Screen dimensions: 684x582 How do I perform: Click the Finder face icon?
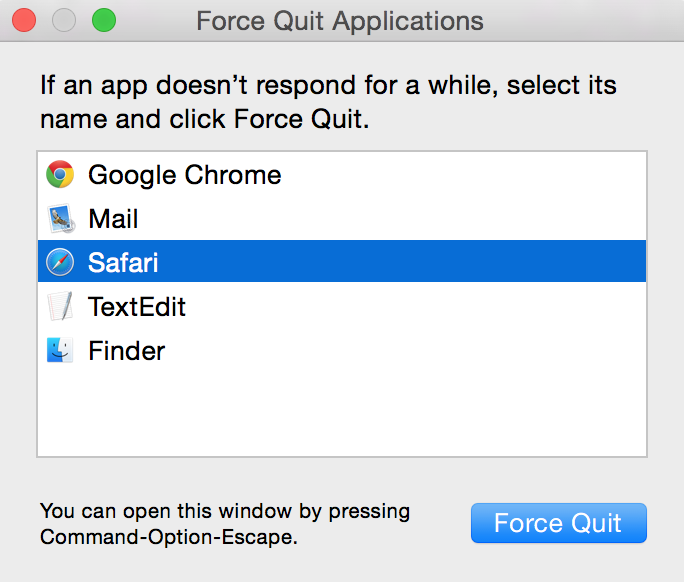(60, 350)
